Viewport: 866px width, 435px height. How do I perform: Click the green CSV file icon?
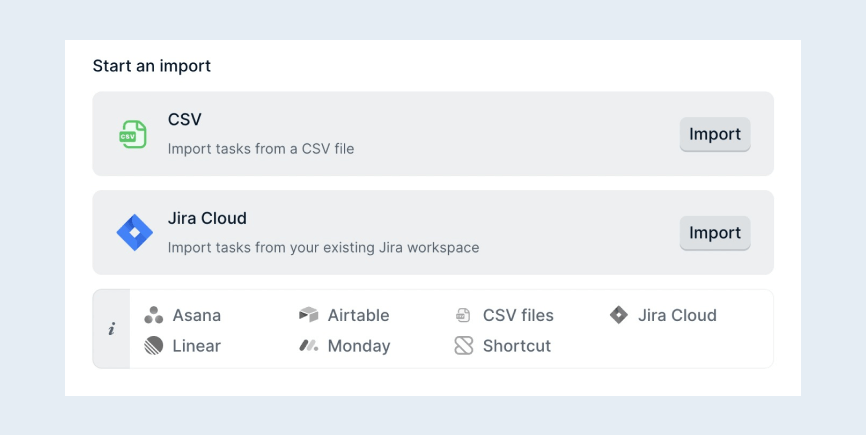pos(133,134)
